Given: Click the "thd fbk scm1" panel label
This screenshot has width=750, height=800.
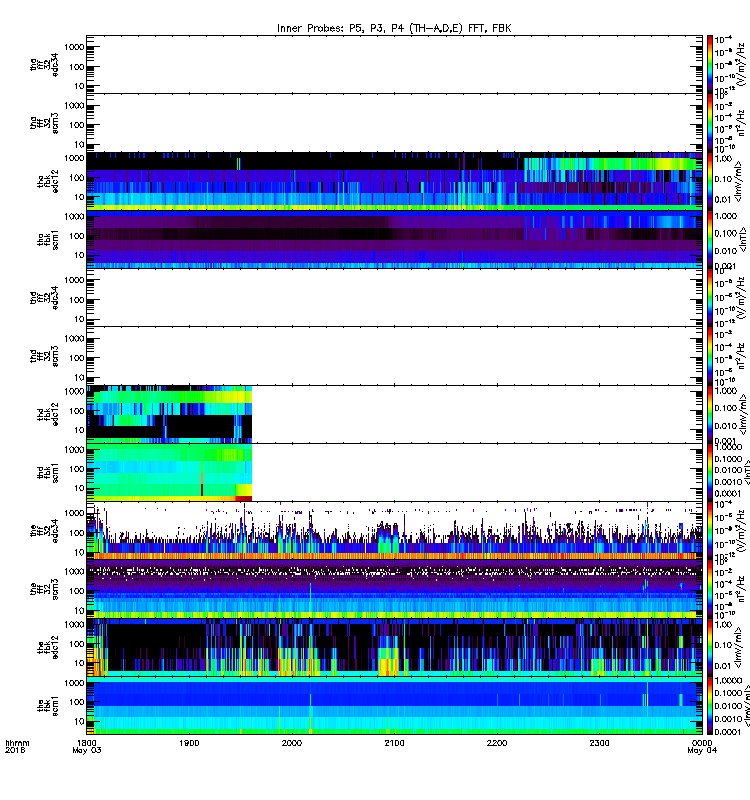Looking at the screenshot, I should coord(48,472).
